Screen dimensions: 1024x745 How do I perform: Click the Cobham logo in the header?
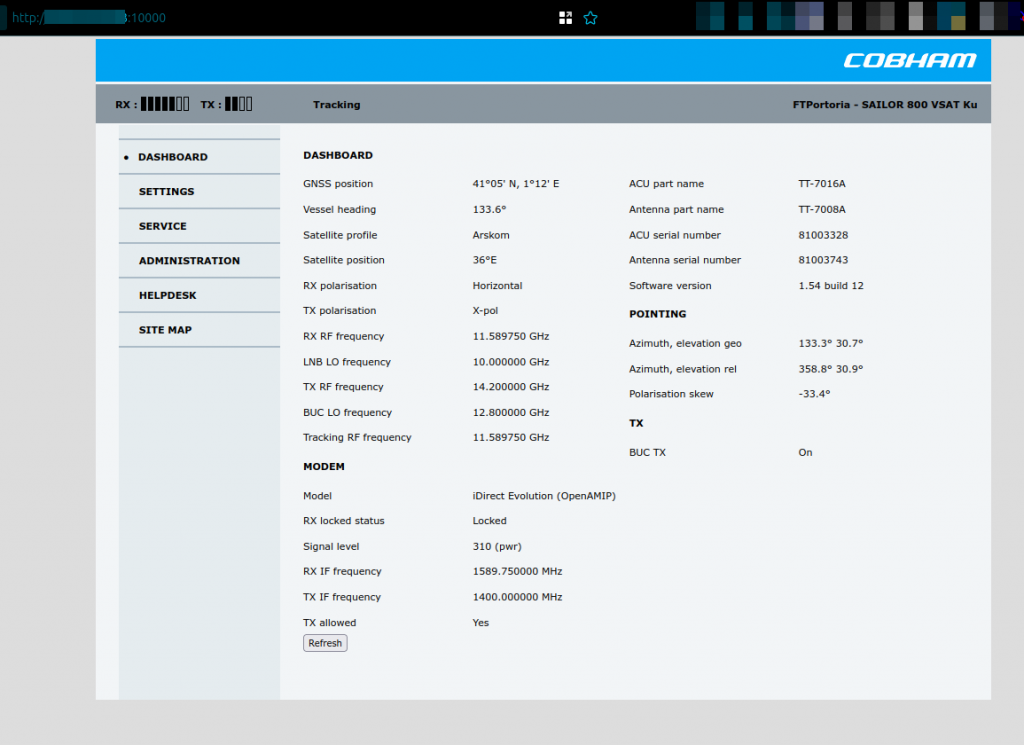pos(909,61)
